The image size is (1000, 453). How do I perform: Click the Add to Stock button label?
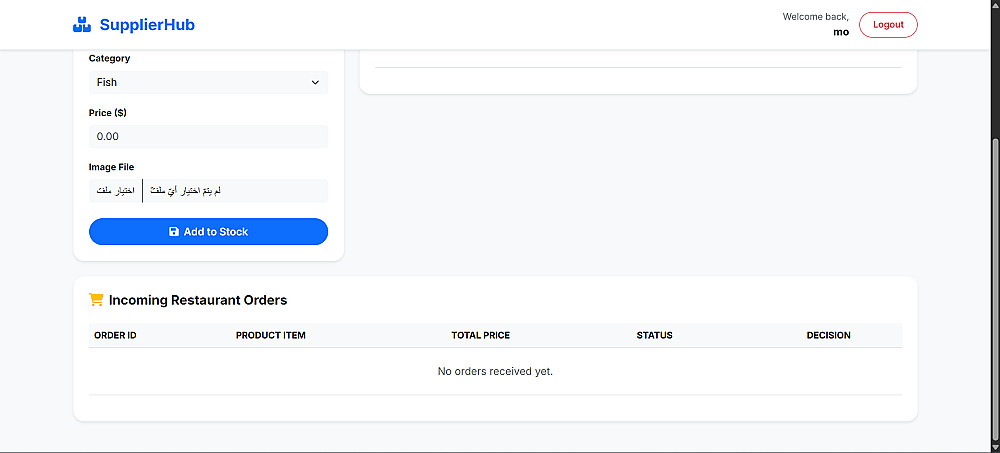point(216,232)
